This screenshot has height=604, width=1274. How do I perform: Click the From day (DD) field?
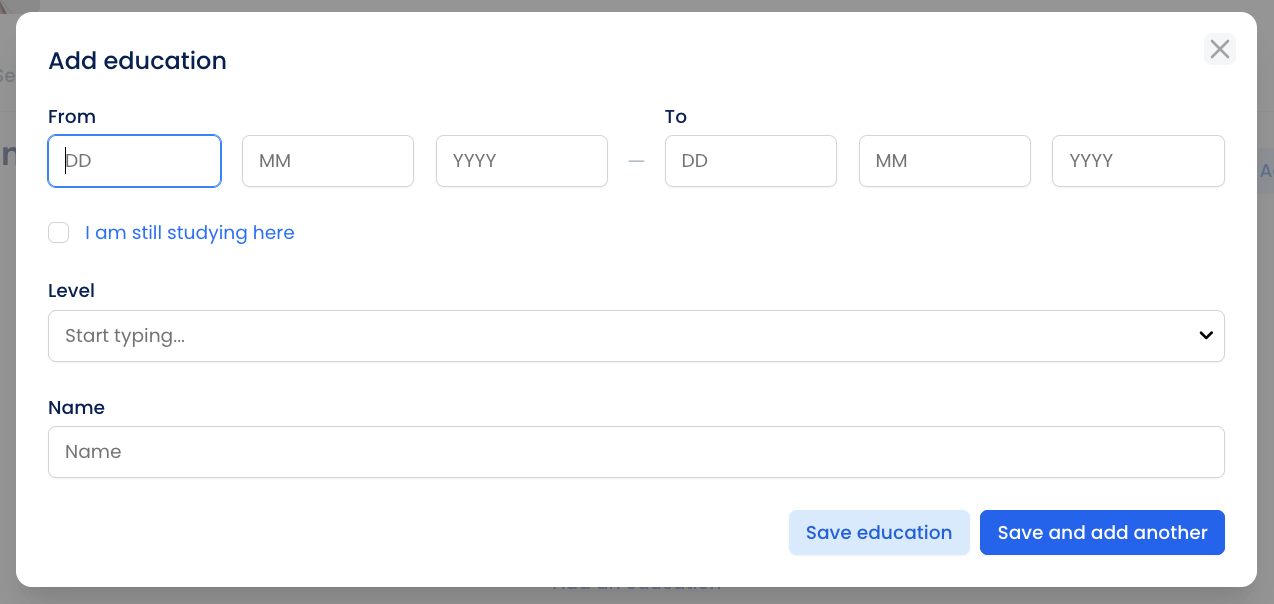[x=134, y=161]
